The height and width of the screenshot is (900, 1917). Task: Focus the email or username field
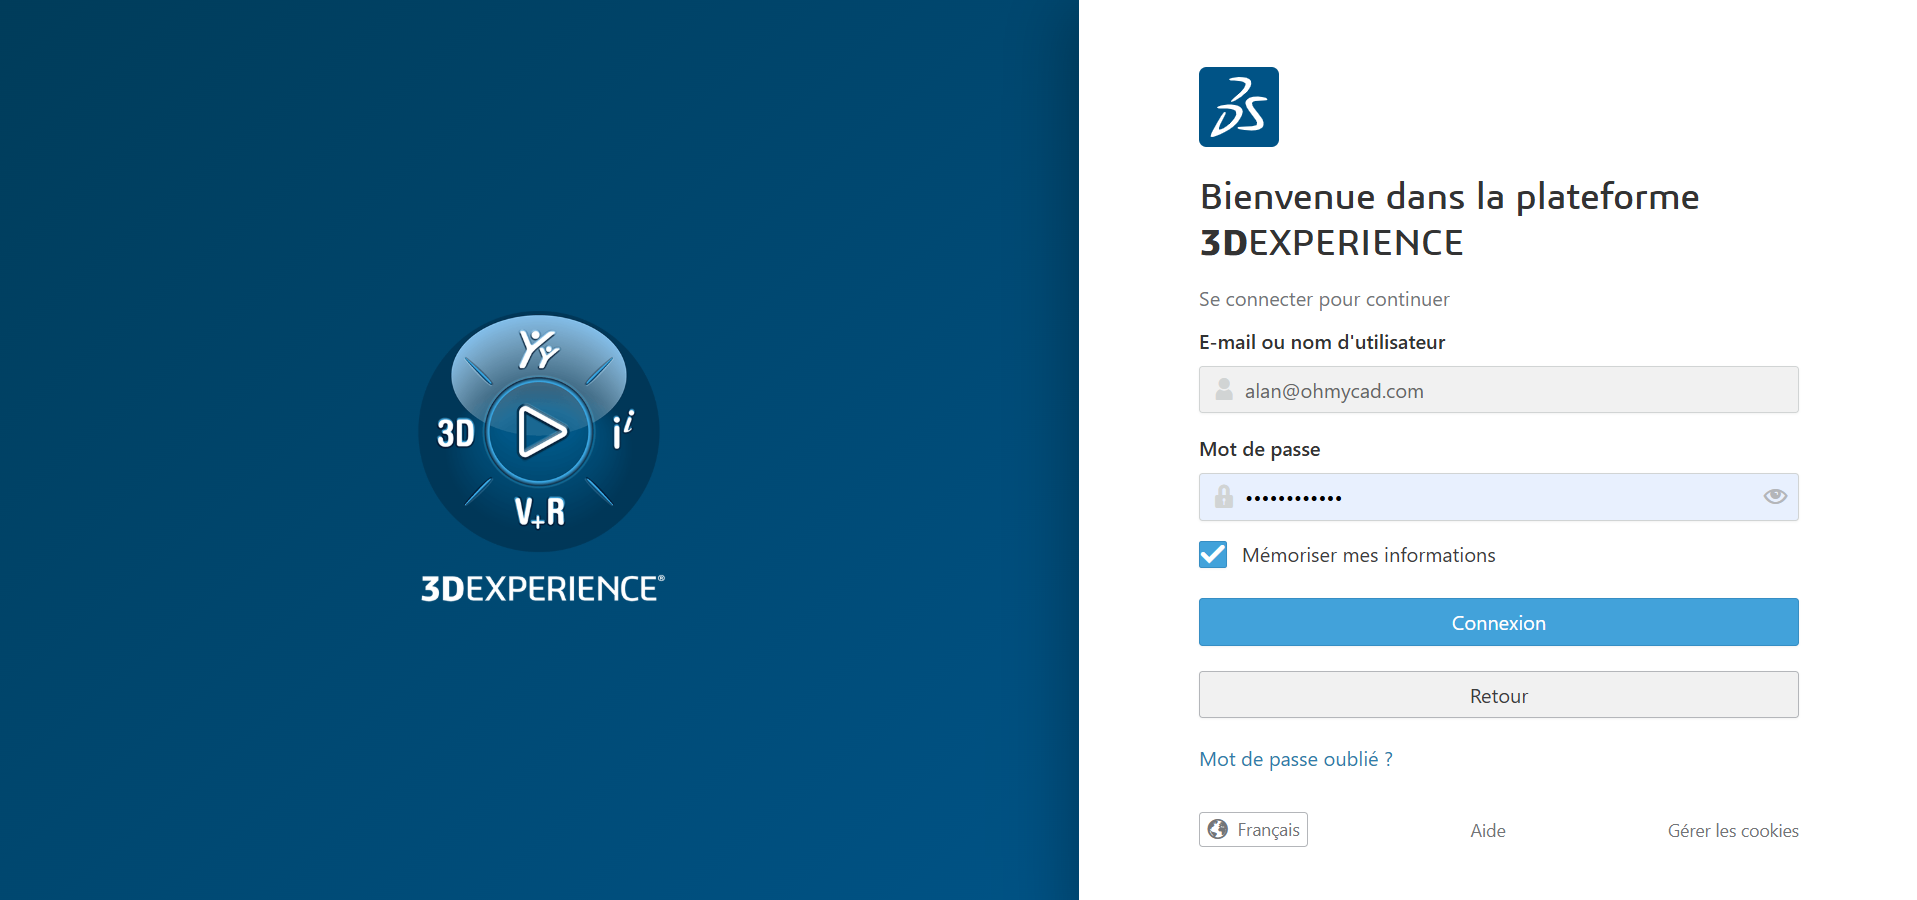(x=1498, y=390)
